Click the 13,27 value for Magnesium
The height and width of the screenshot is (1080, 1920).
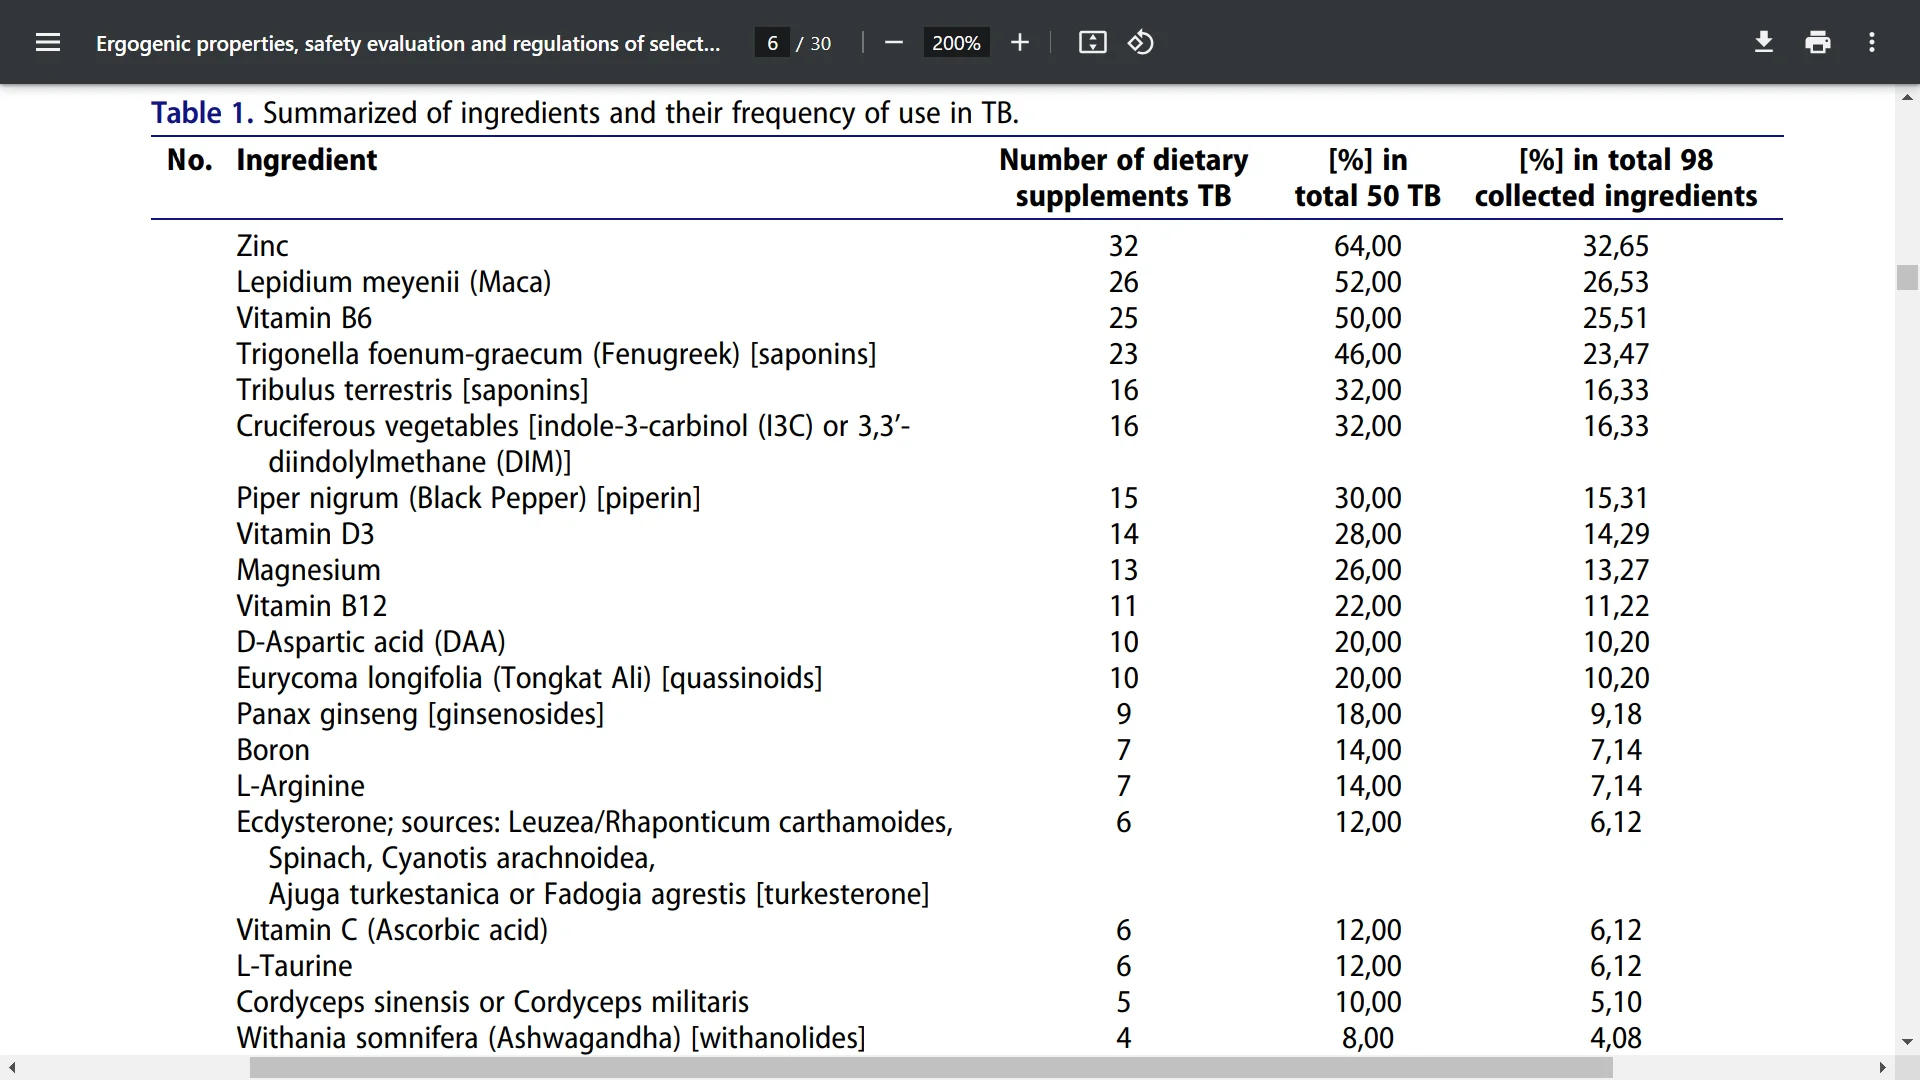coord(1616,570)
